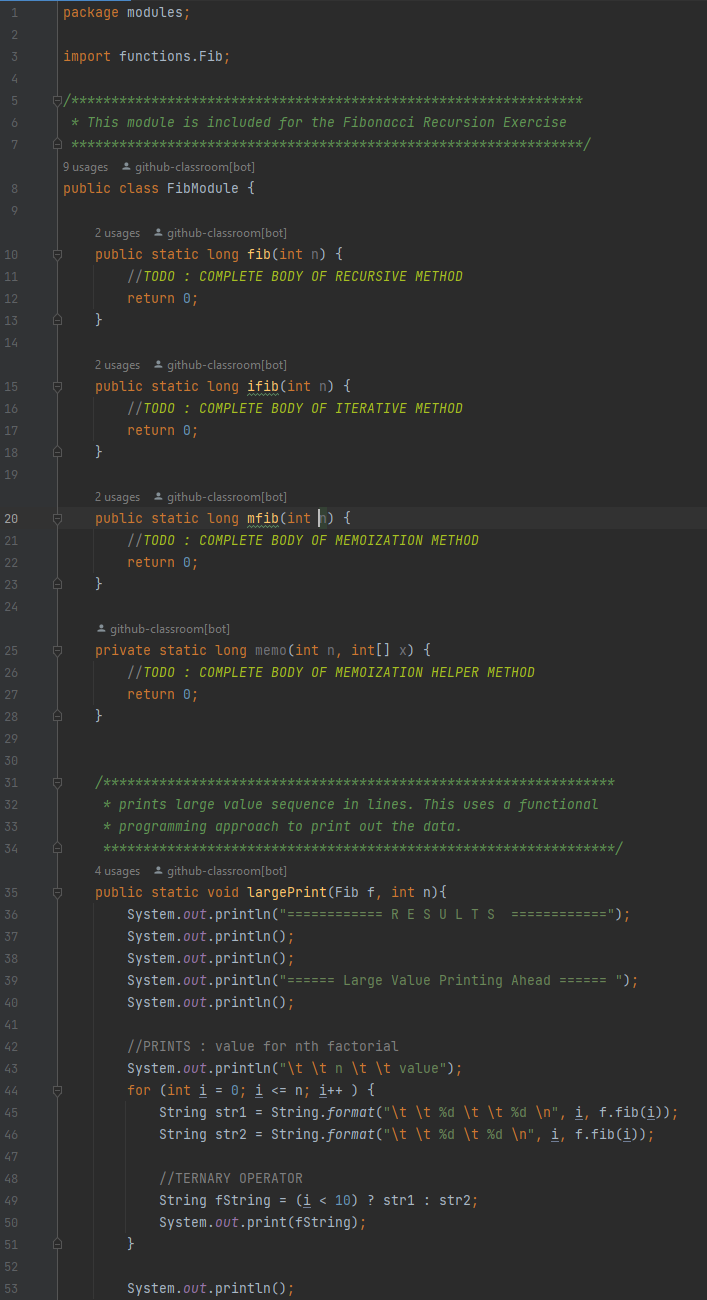The height and width of the screenshot is (1300, 707).
Task: Click the fold end marker on line 34
Action: point(57,848)
